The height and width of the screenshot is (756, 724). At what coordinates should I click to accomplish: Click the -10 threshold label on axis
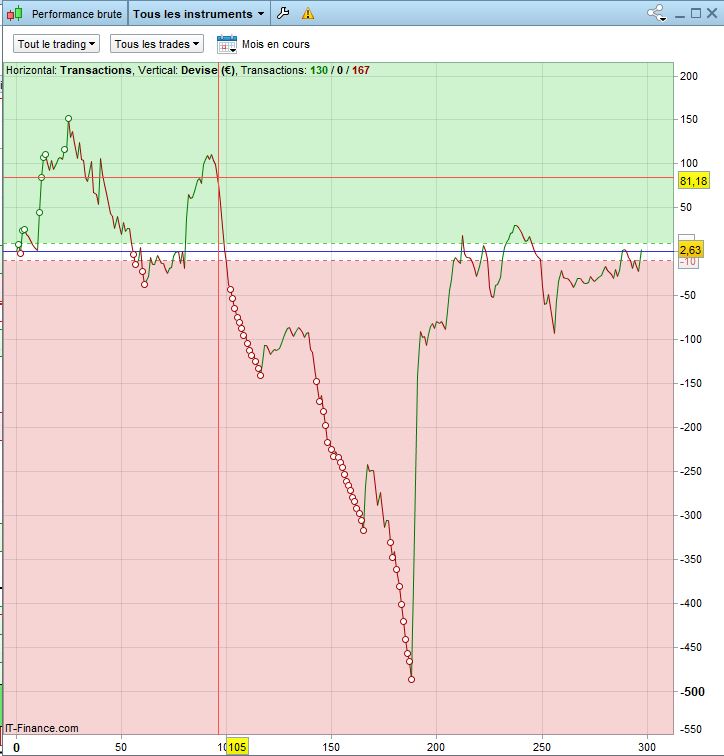688,262
